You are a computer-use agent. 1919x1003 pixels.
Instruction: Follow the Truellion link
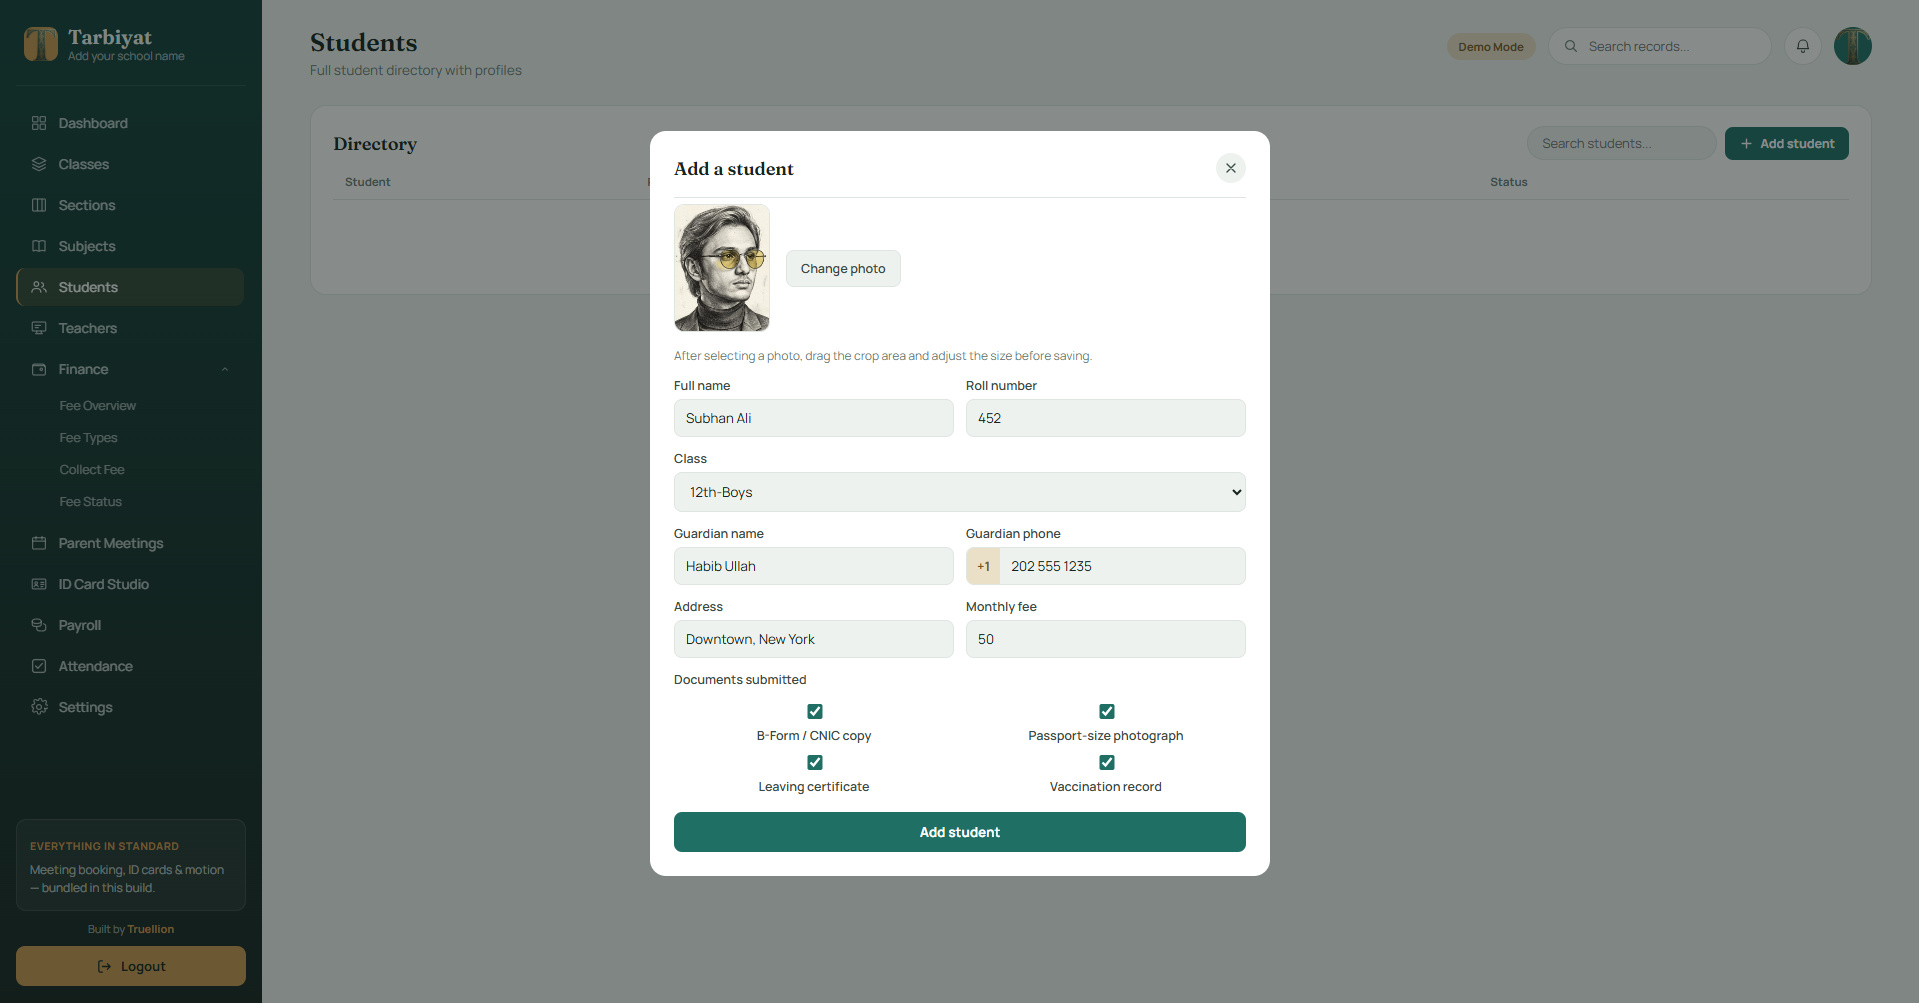coord(151,929)
